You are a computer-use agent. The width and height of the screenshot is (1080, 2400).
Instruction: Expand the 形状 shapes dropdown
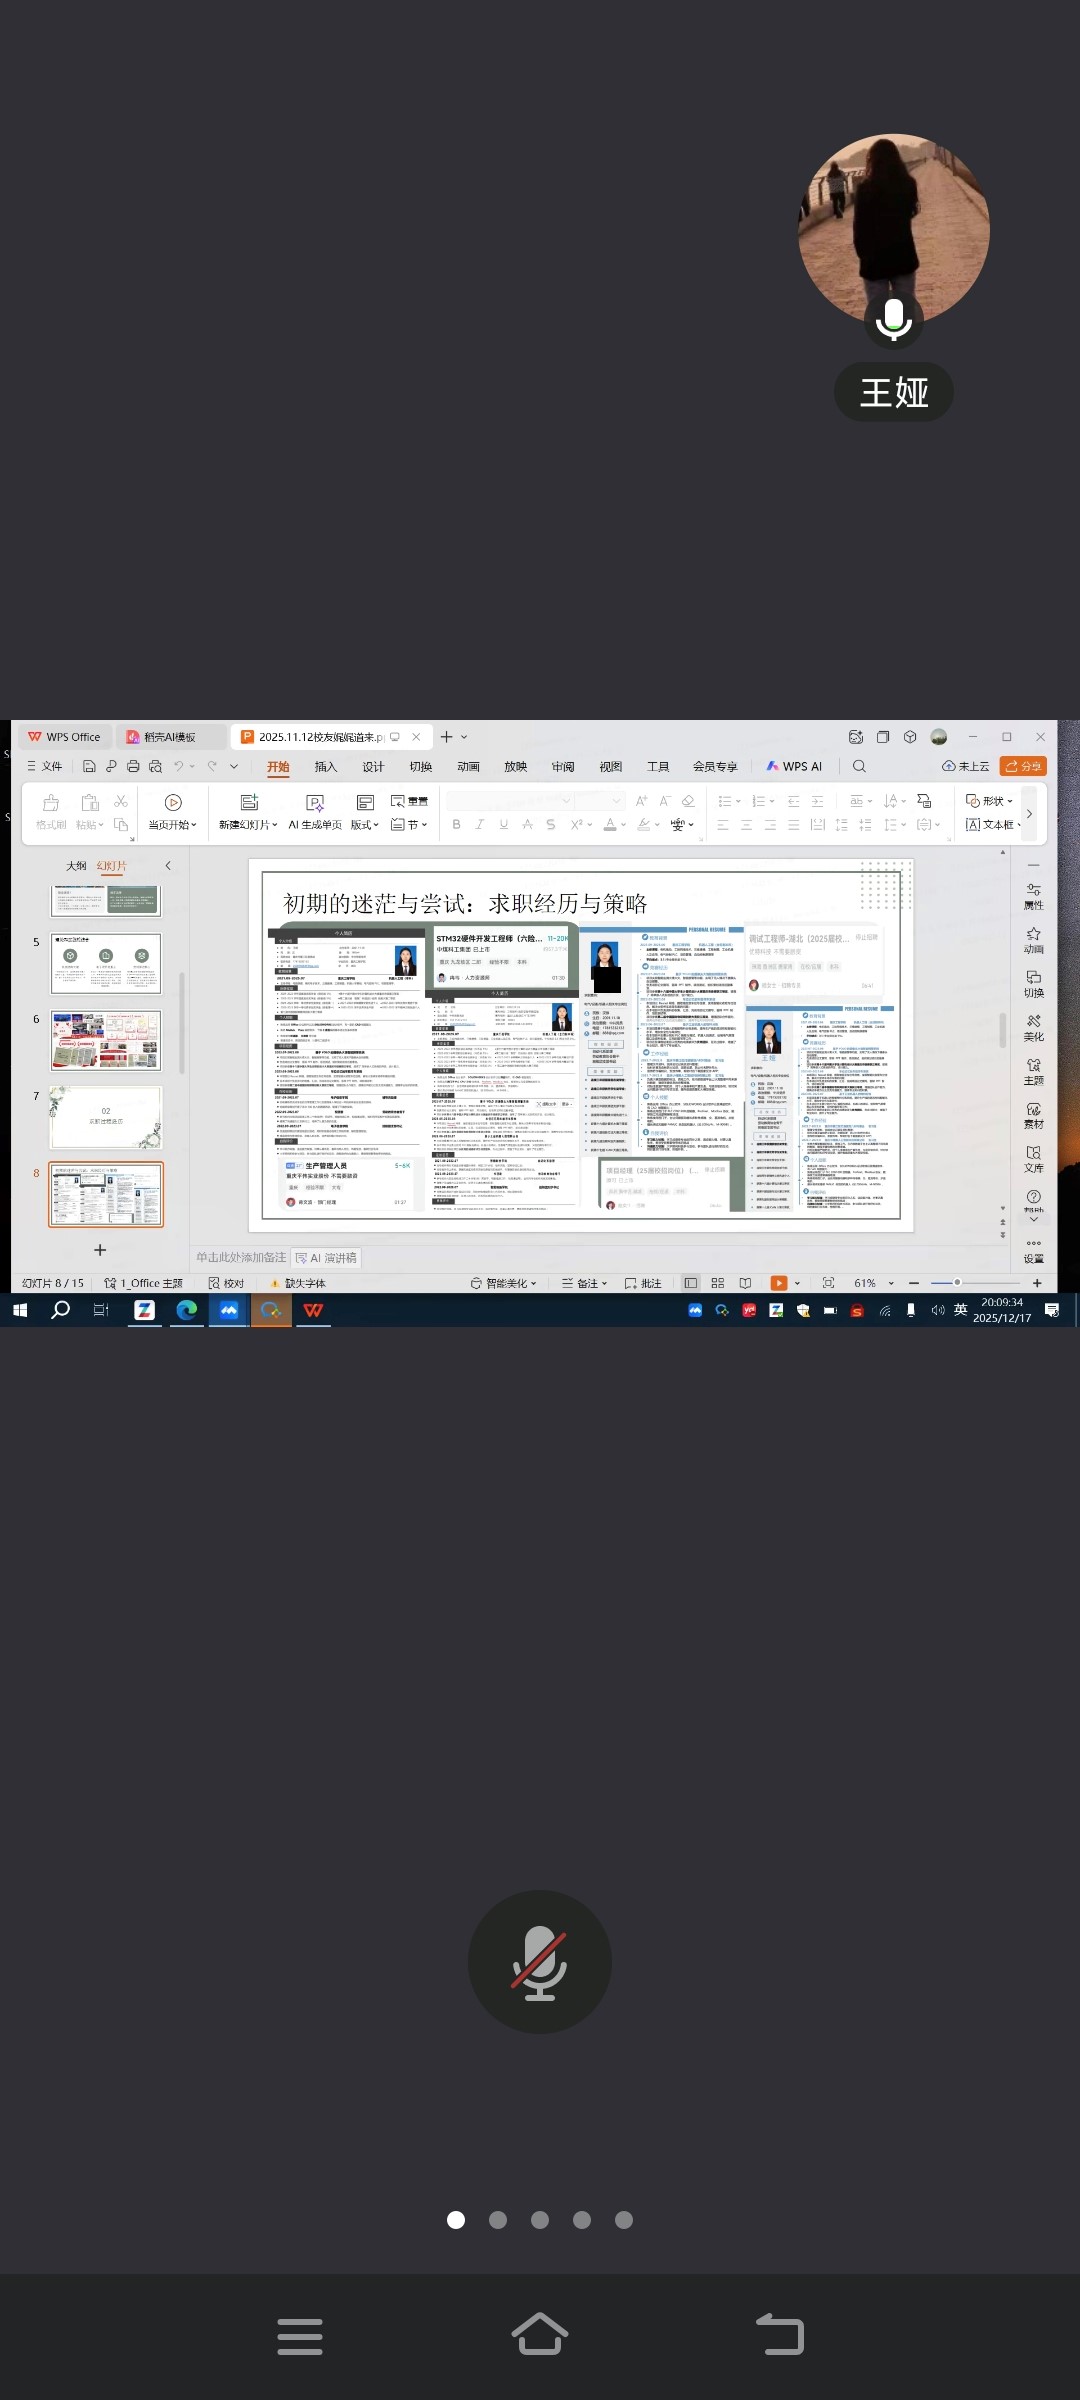[x=990, y=801]
